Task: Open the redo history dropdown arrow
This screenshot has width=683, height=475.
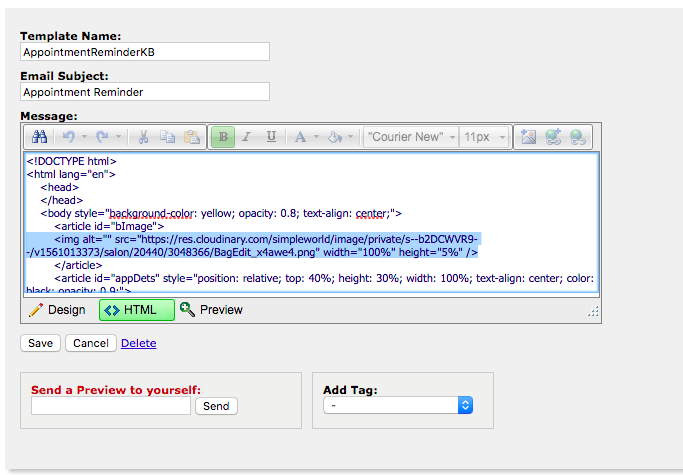Action: click(118, 137)
